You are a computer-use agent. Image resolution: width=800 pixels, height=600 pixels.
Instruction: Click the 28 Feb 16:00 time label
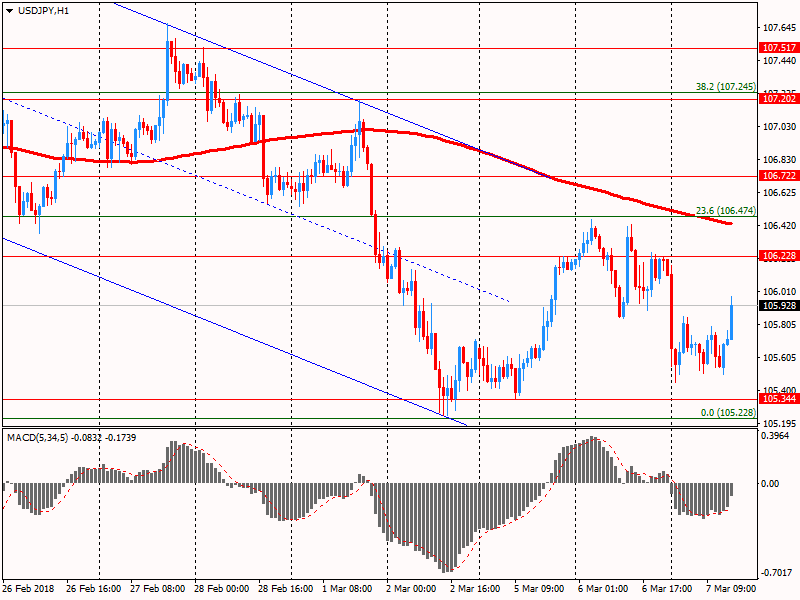coord(286,589)
